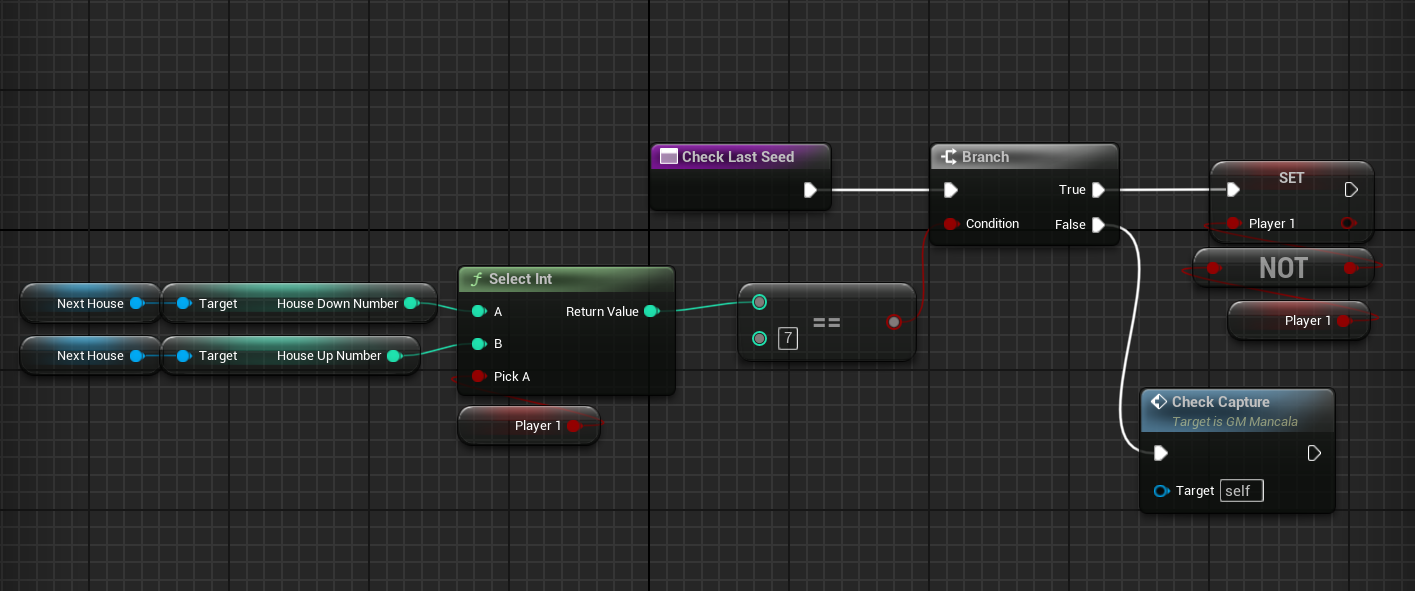Click the equals node's boolean output pin
Viewport: 1415px width, 591px height.
coord(893,322)
